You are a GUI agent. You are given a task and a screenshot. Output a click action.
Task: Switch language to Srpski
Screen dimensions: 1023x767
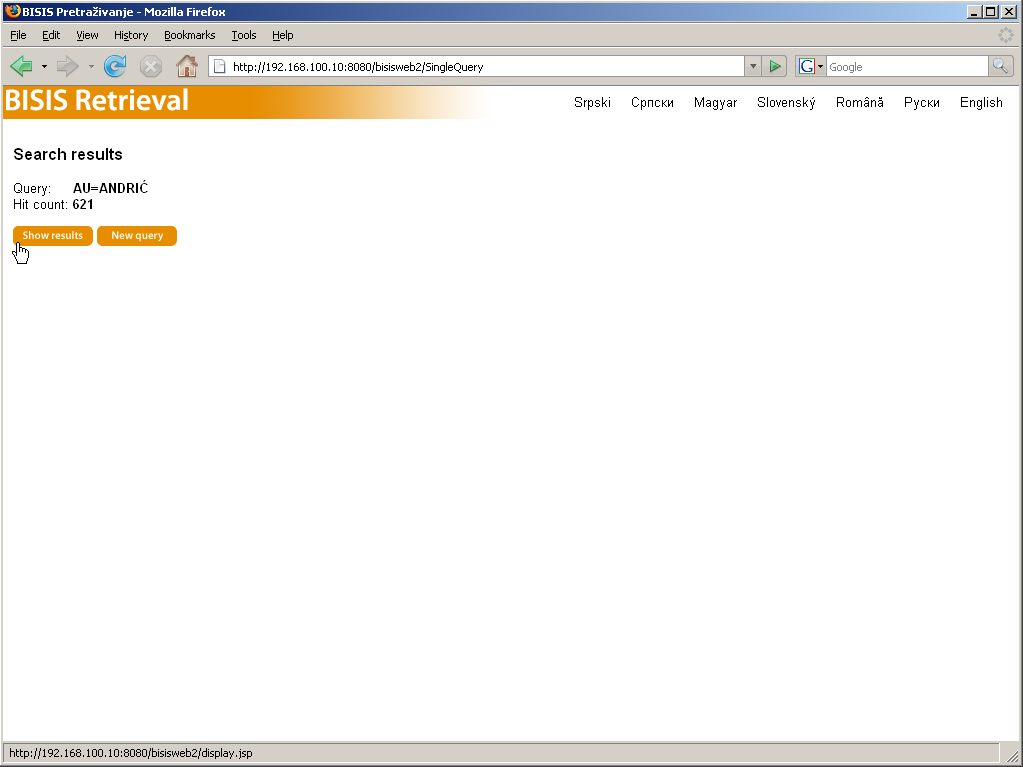(x=592, y=102)
